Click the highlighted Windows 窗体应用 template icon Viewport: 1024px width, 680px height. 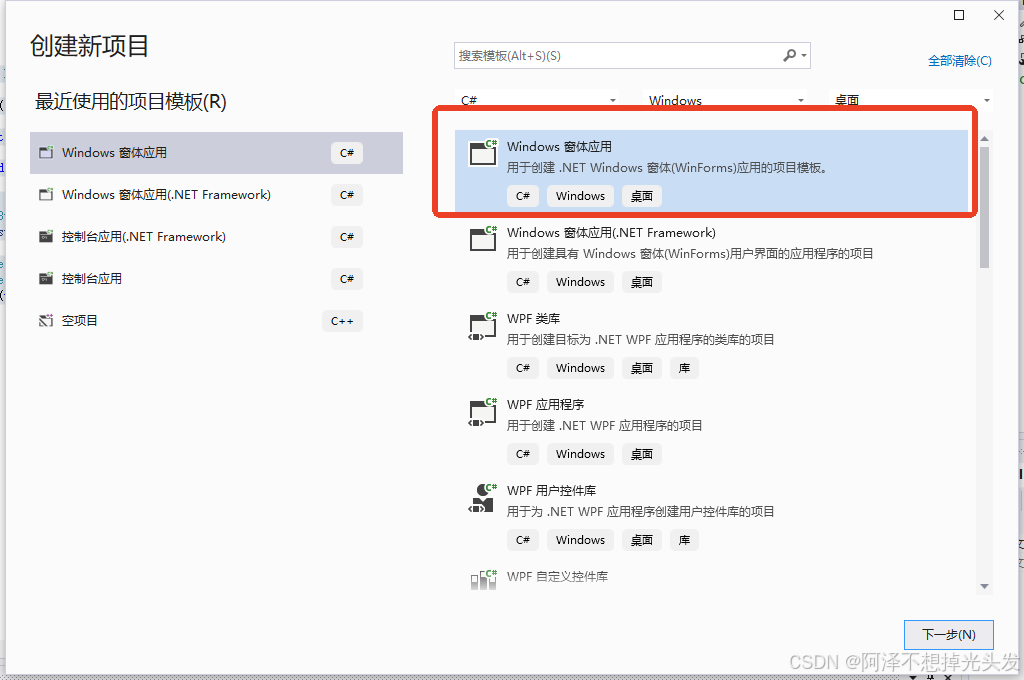coord(483,153)
